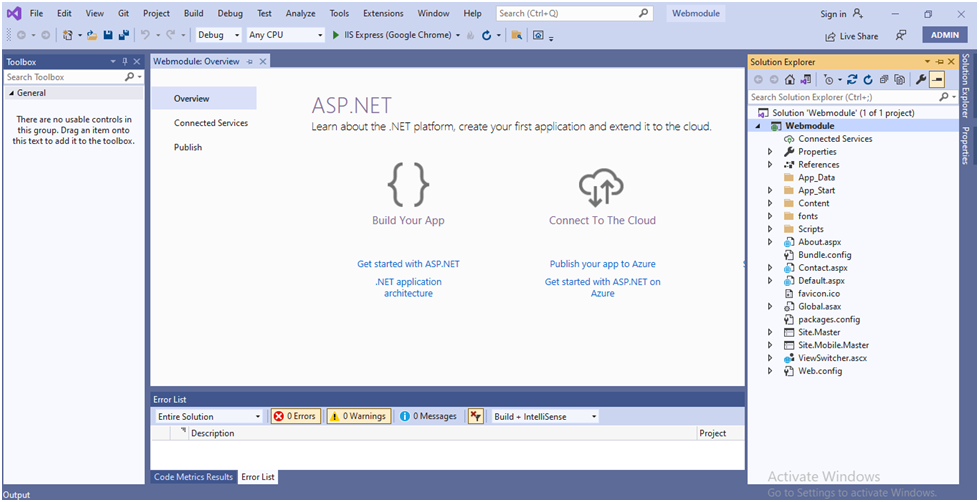Click the Find in Files folder icon
The height and width of the screenshot is (502, 979).
click(516, 36)
